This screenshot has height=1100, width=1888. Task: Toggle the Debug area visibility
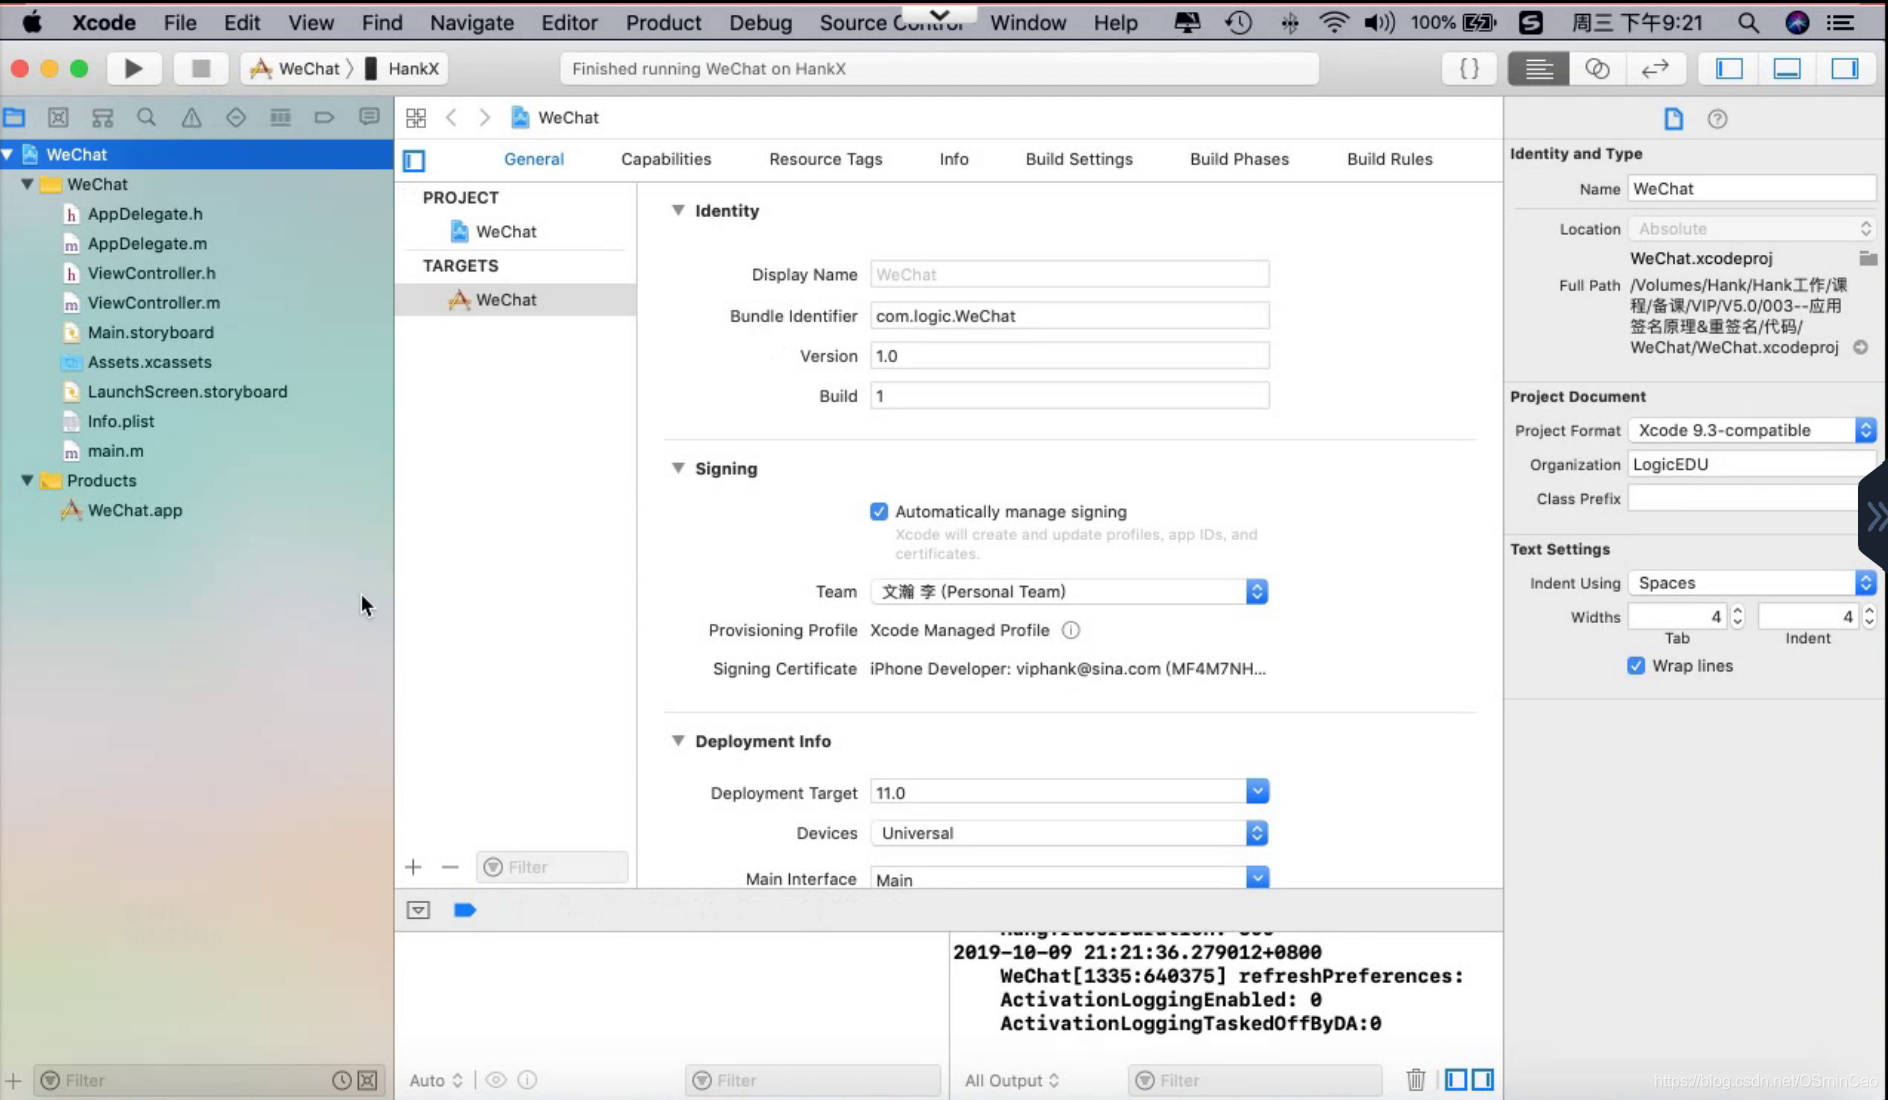coord(1787,68)
